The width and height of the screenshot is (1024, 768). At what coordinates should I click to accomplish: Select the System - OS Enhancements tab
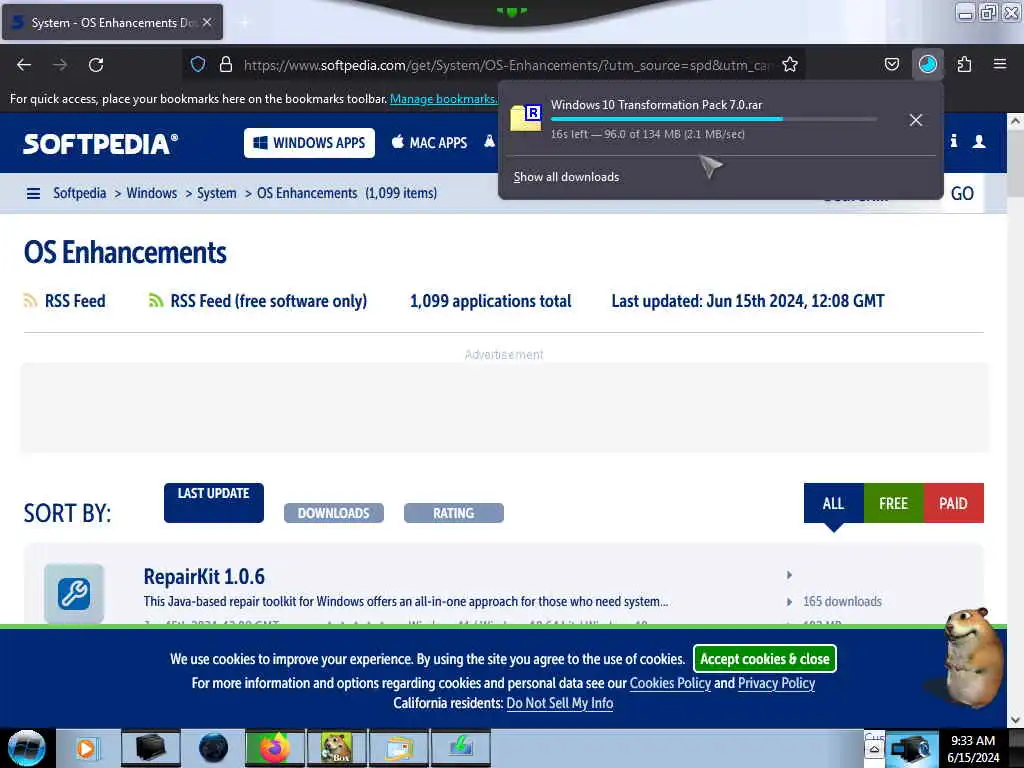coord(112,22)
